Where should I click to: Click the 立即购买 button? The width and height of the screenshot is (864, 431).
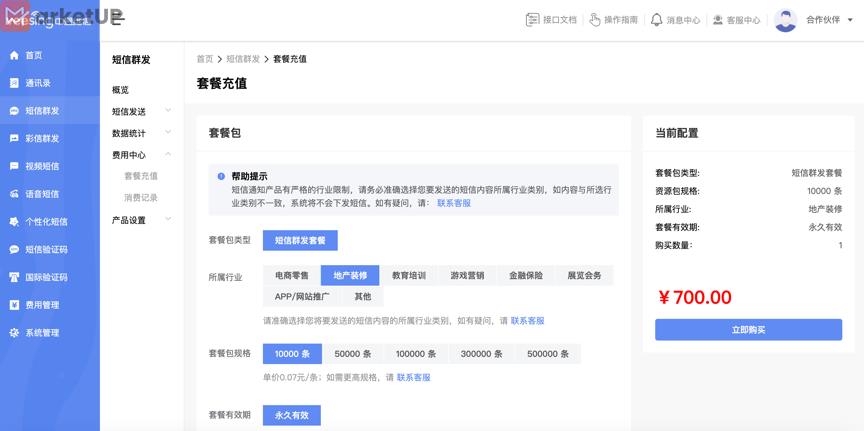tap(748, 330)
